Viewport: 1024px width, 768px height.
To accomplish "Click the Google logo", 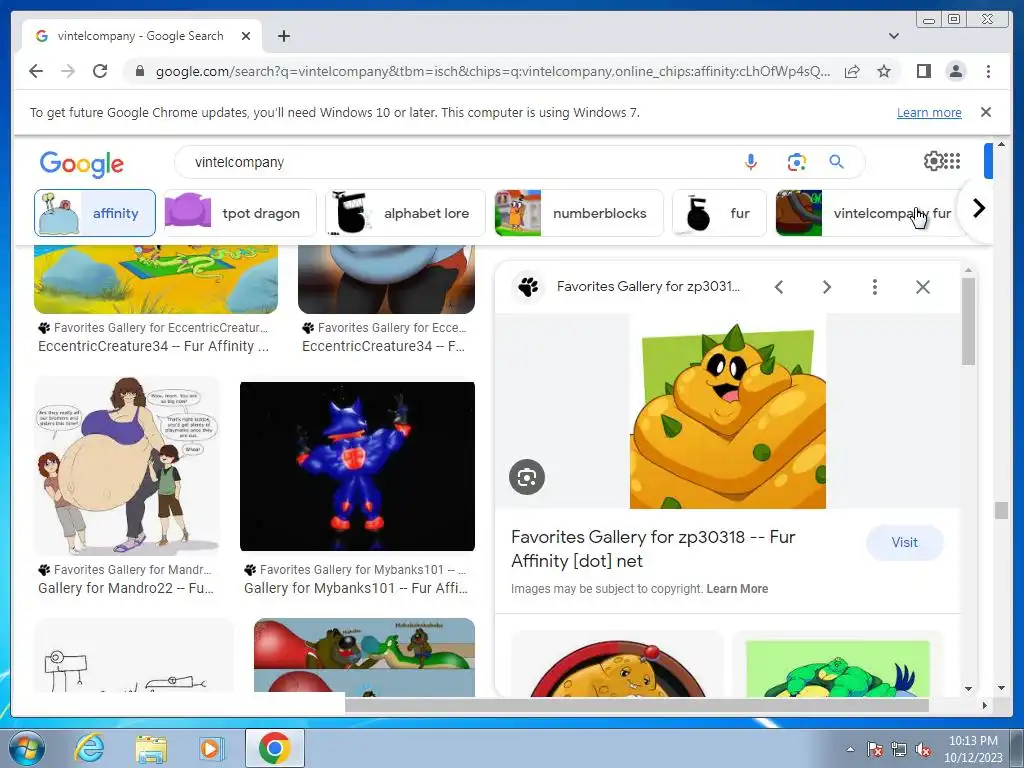I will pyautogui.click(x=82, y=163).
